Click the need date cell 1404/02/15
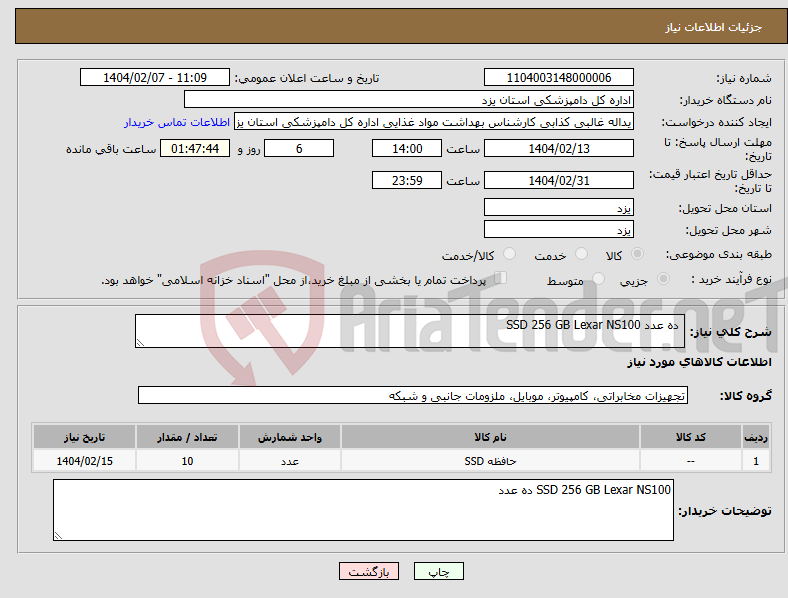 click(x=84, y=460)
